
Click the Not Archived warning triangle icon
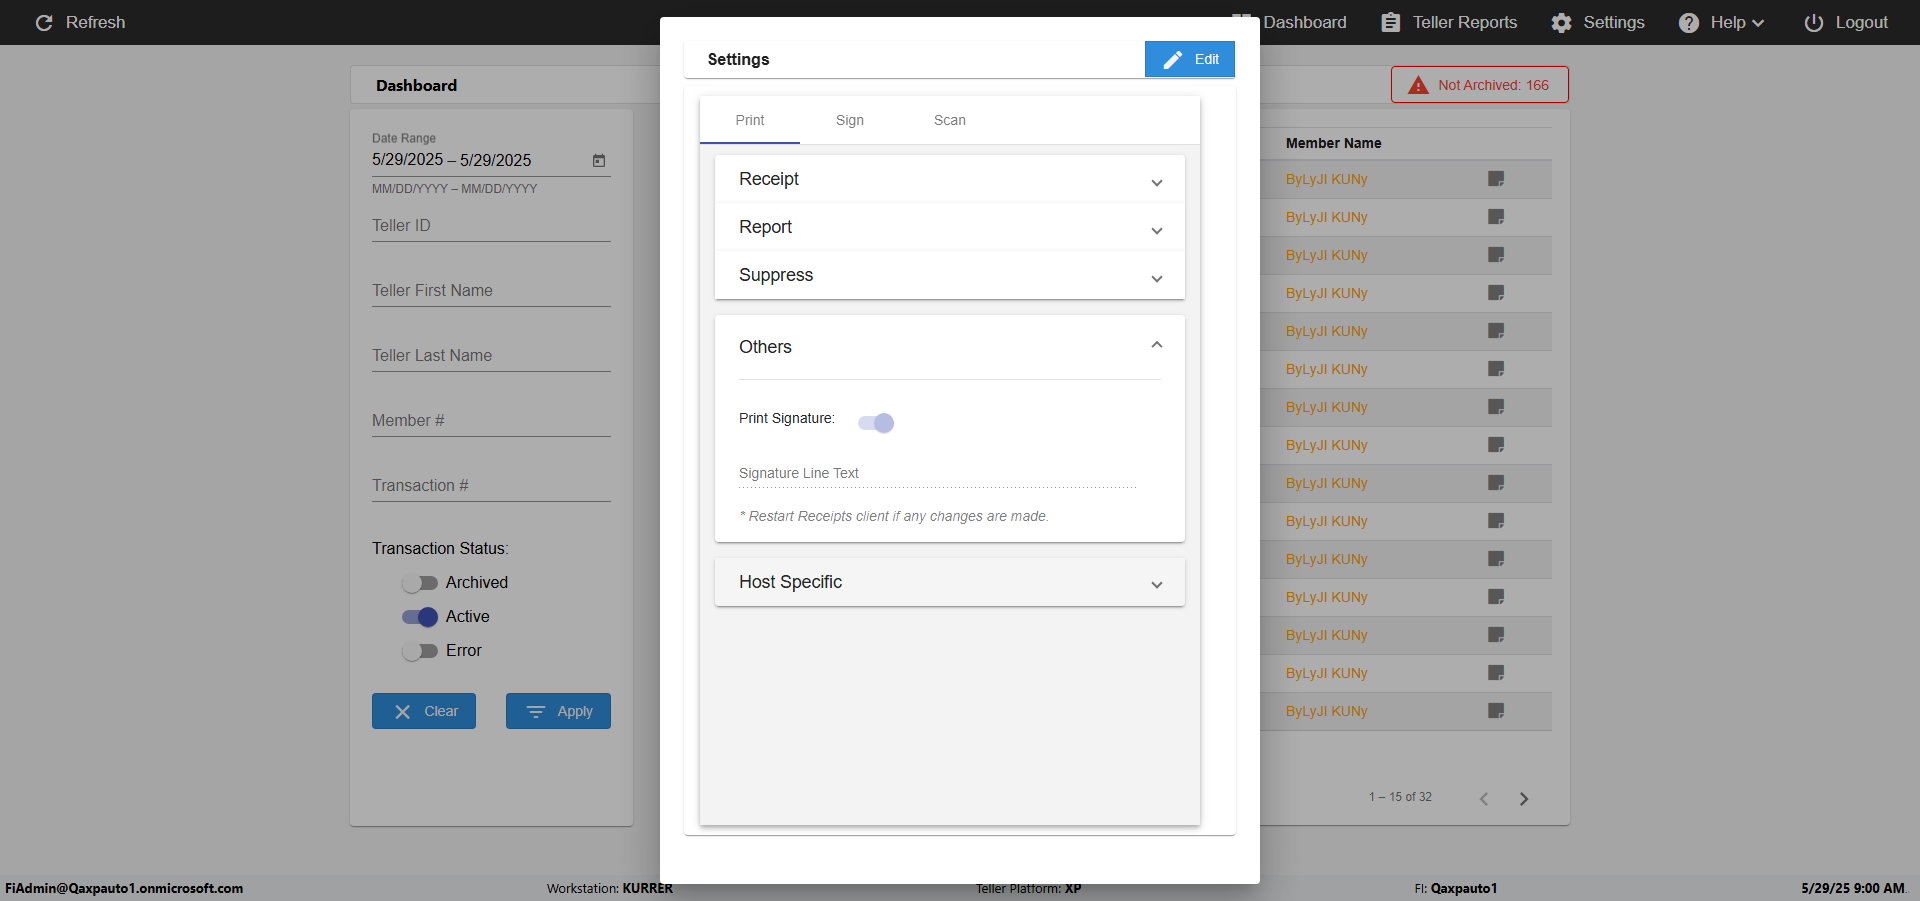1418,85
